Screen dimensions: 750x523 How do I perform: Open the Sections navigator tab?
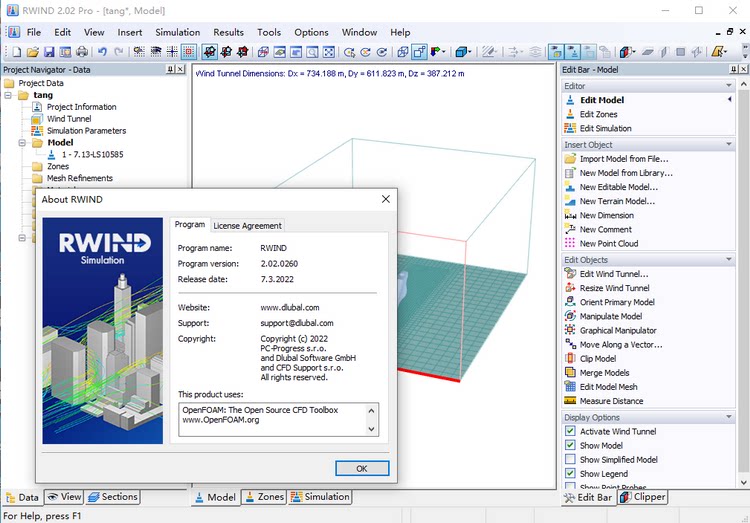click(113, 497)
